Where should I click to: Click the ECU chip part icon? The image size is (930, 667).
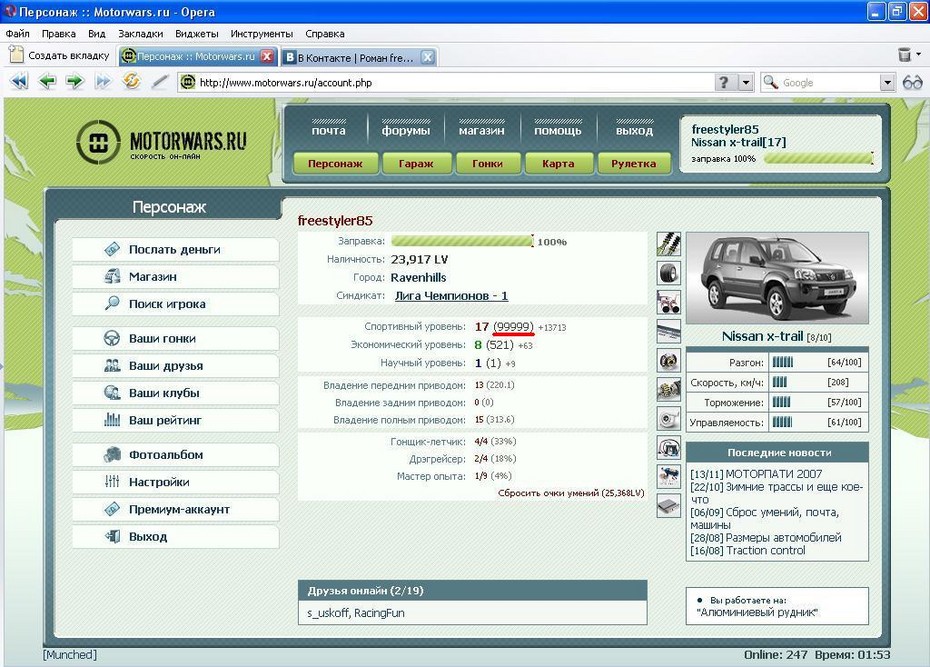(x=668, y=505)
